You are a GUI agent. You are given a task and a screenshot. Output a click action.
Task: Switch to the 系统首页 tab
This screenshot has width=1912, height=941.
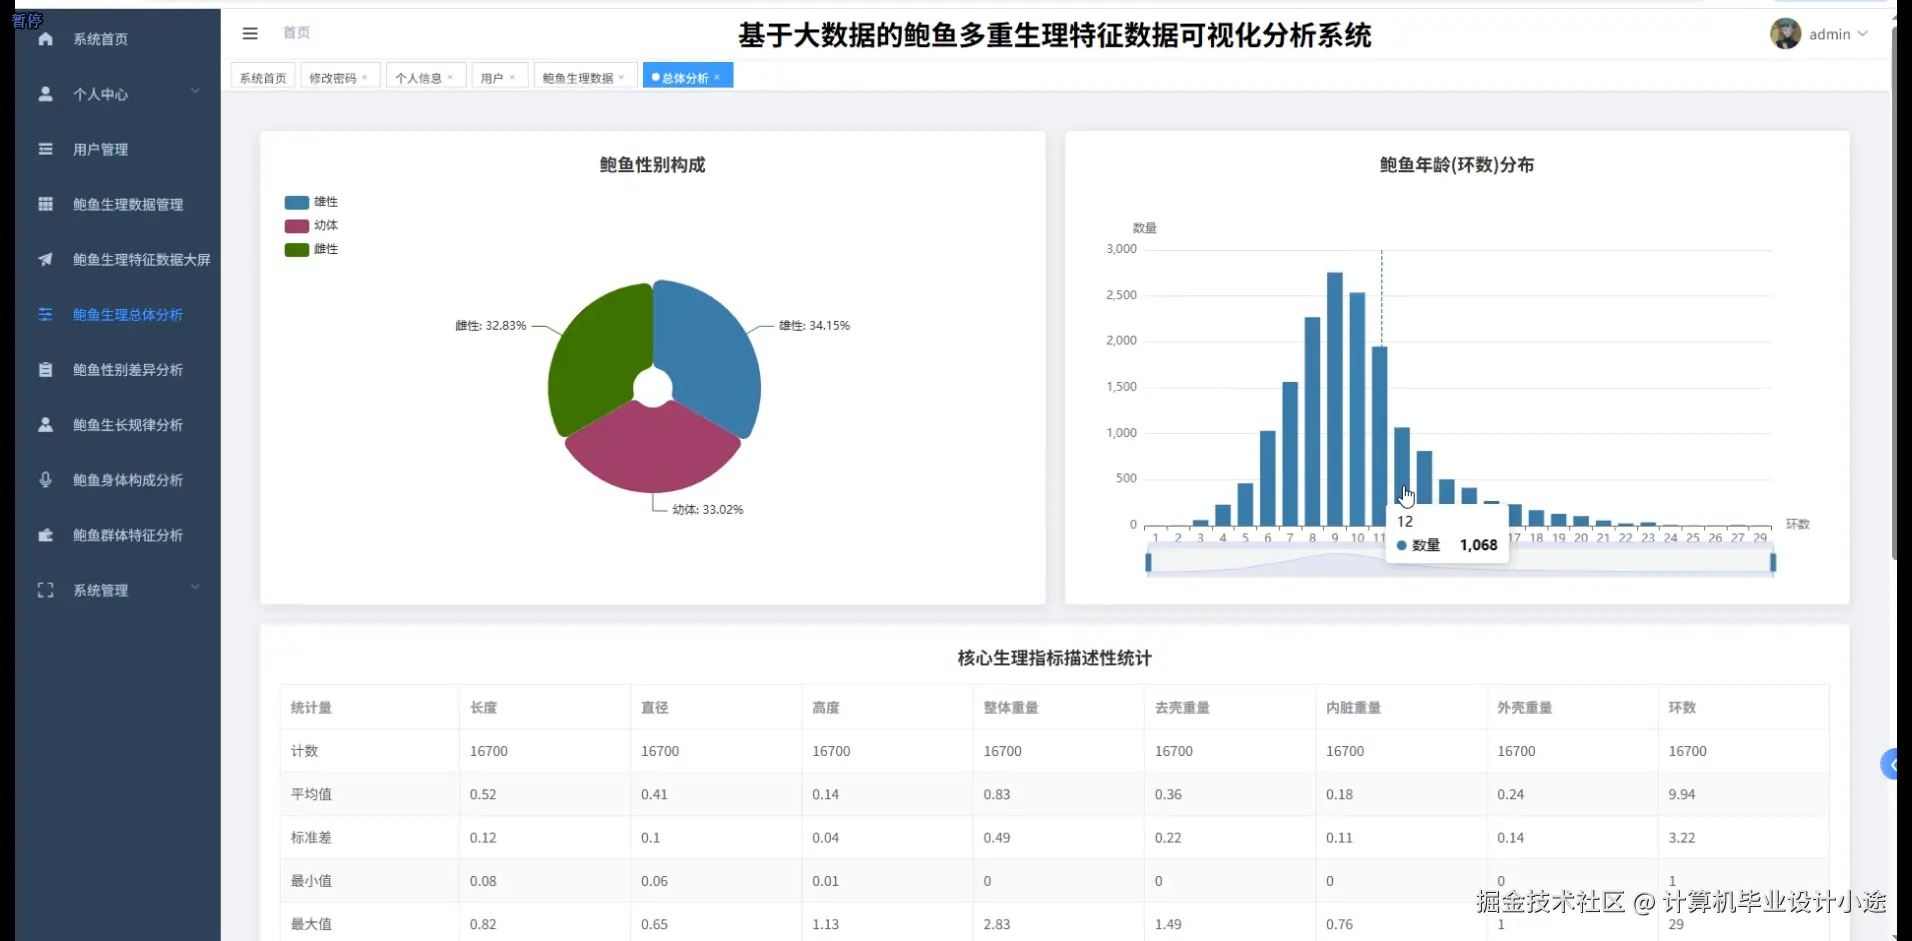pyautogui.click(x=263, y=77)
